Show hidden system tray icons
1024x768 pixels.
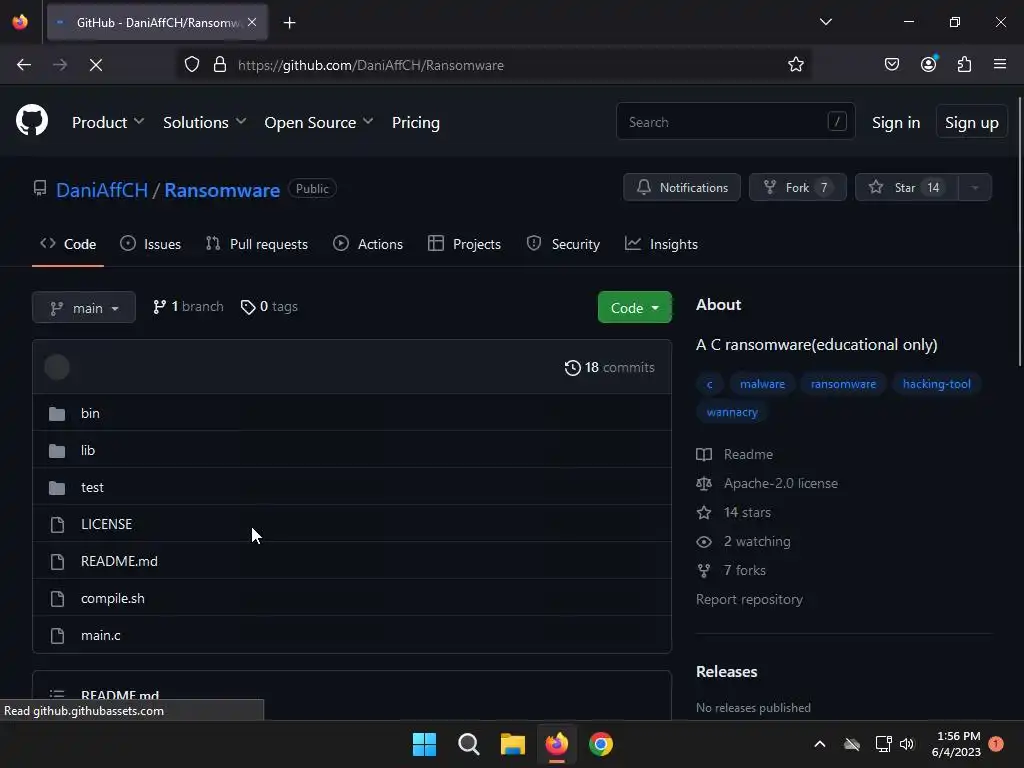click(820, 744)
